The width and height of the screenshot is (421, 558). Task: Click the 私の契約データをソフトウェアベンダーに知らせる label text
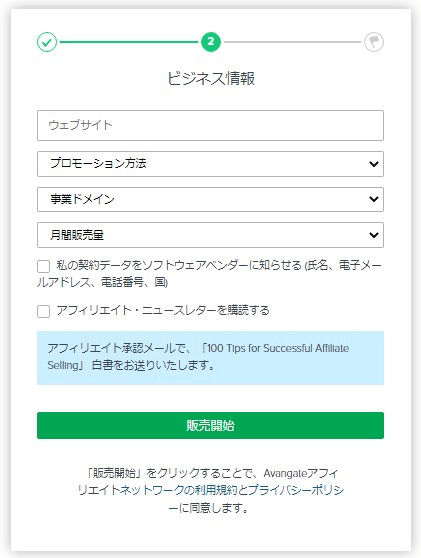click(179, 265)
